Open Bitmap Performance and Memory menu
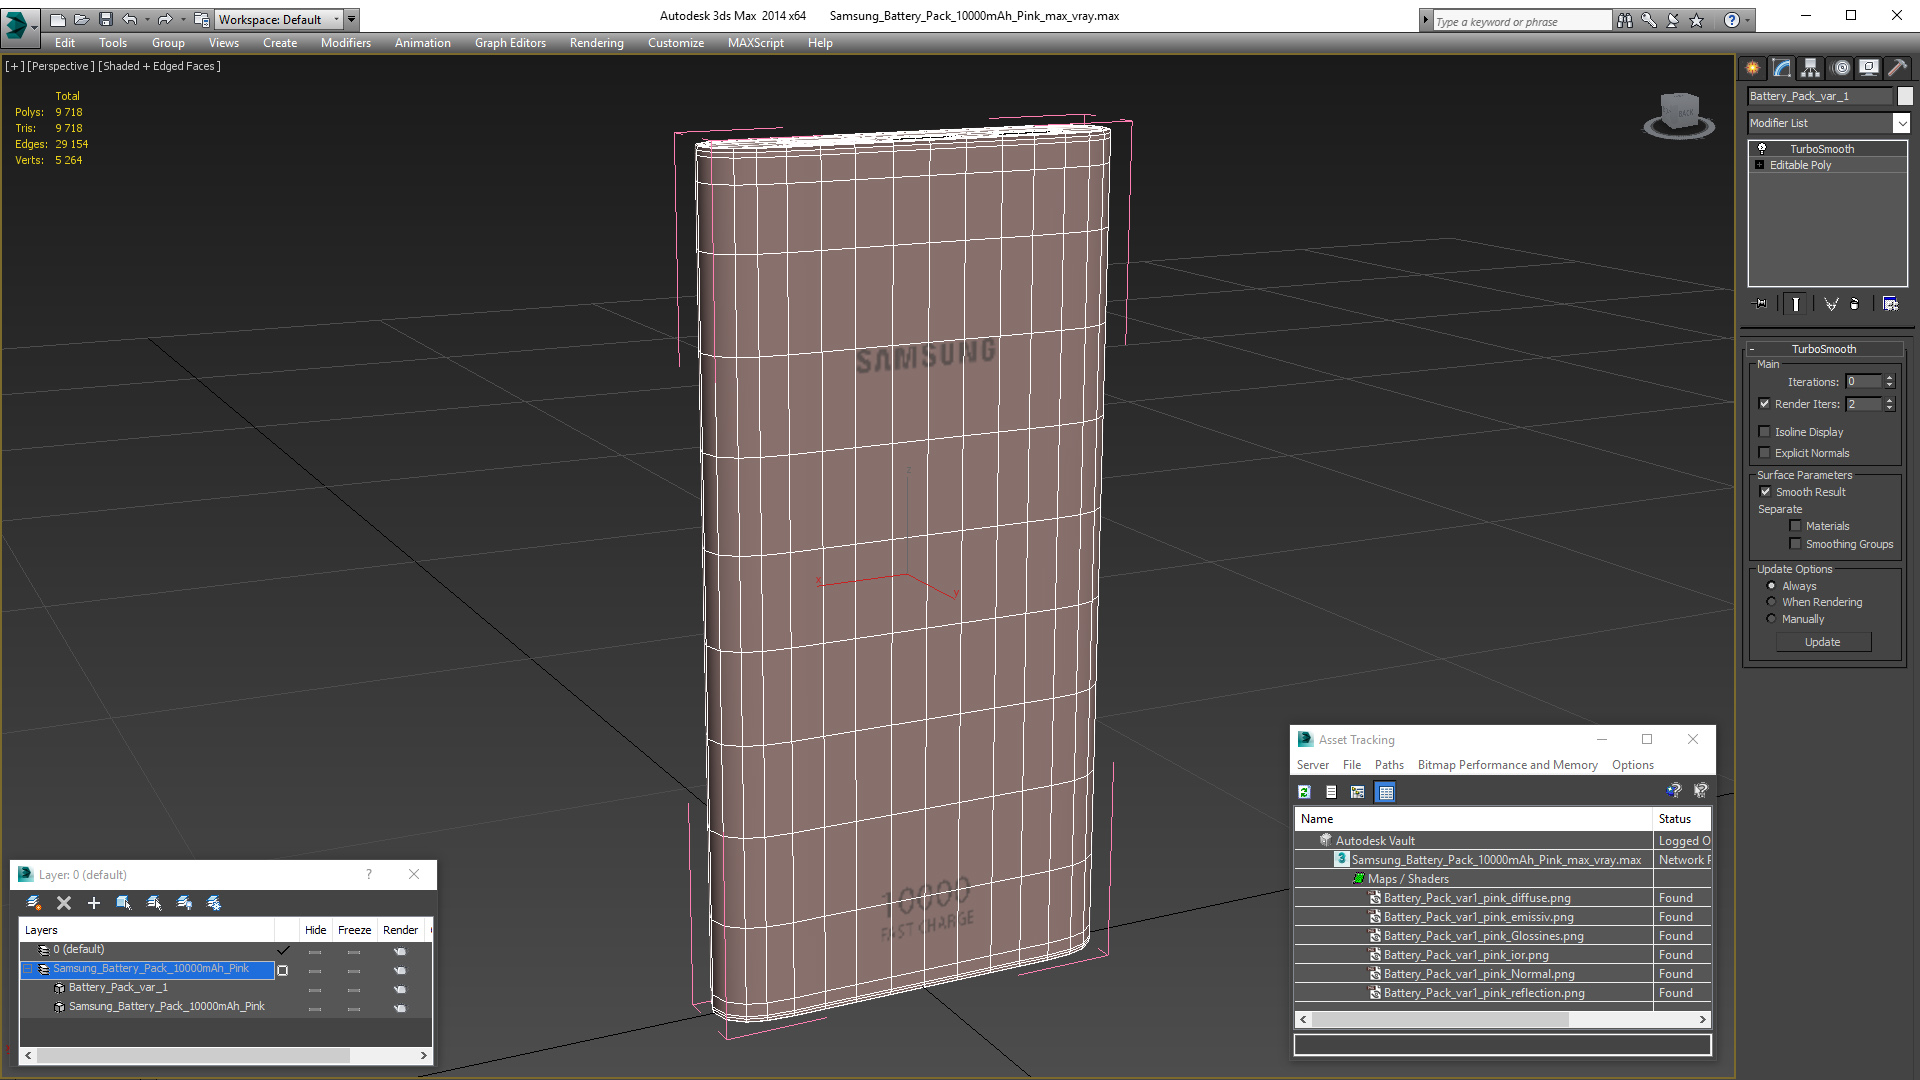The height and width of the screenshot is (1080, 1920). click(1507, 765)
